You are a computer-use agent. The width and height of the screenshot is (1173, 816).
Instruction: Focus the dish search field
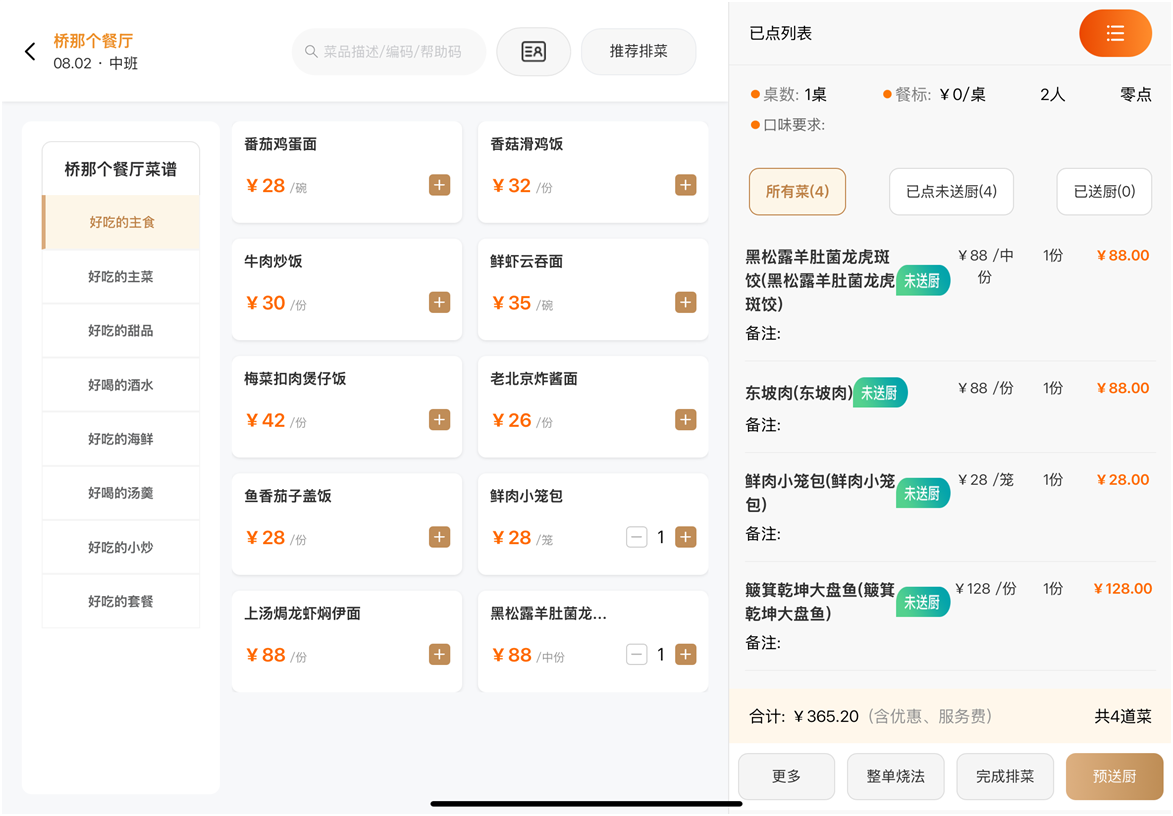pyautogui.click(x=390, y=52)
